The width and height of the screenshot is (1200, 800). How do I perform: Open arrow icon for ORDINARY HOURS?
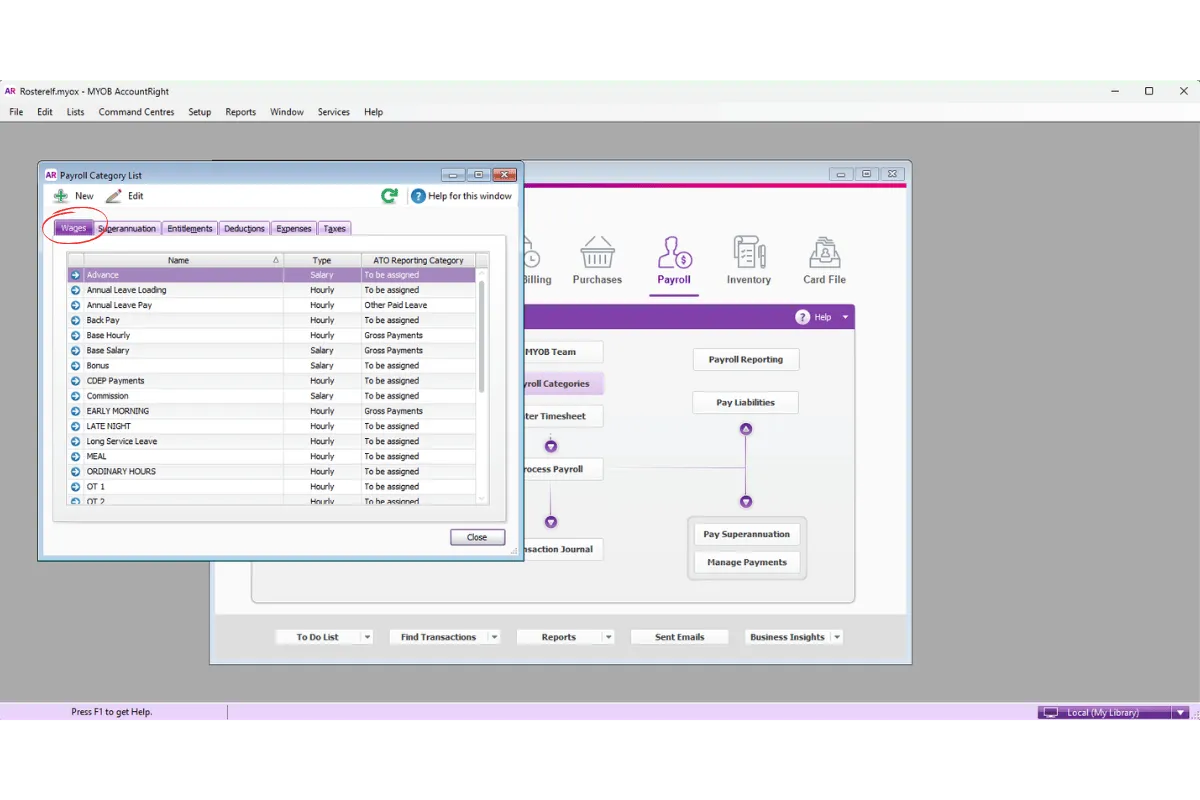click(x=75, y=471)
